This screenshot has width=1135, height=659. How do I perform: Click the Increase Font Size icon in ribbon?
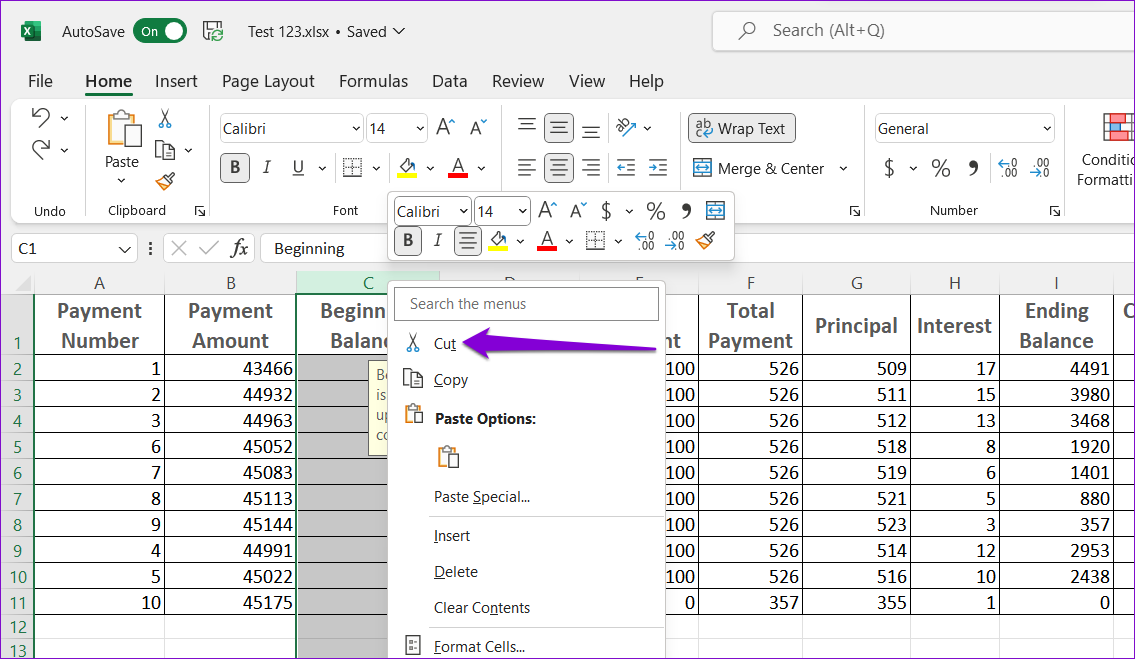pyautogui.click(x=446, y=128)
